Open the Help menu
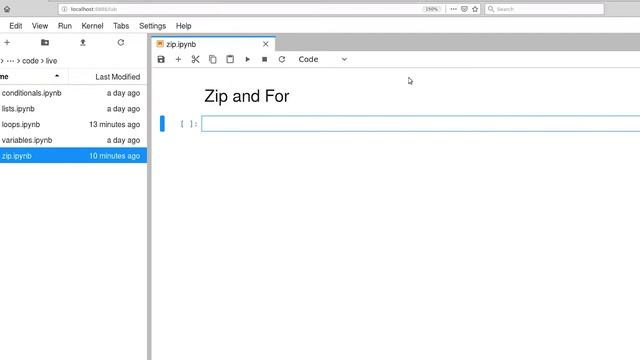The height and width of the screenshot is (360, 640). 184,26
